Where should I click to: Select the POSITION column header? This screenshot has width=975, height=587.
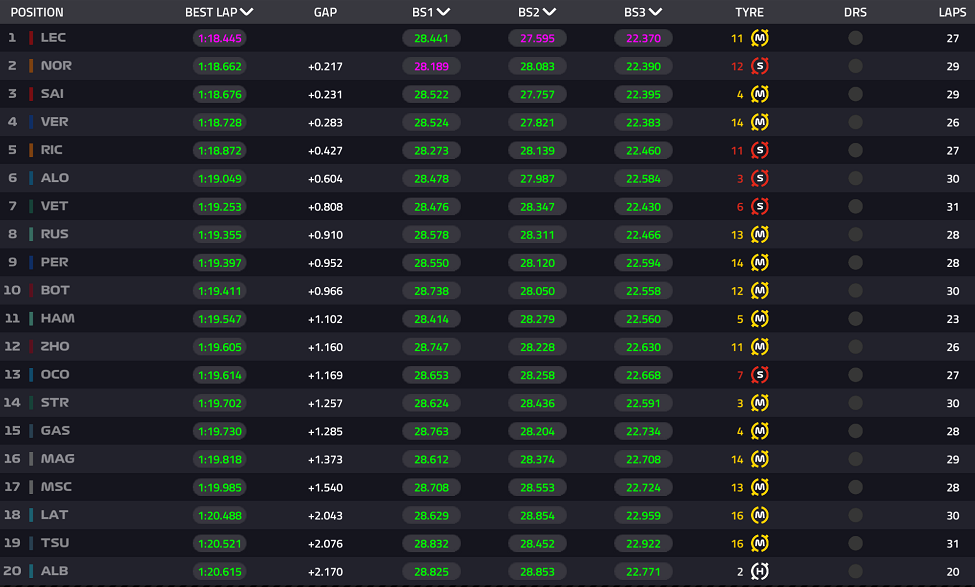pyautogui.click(x=37, y=12)
